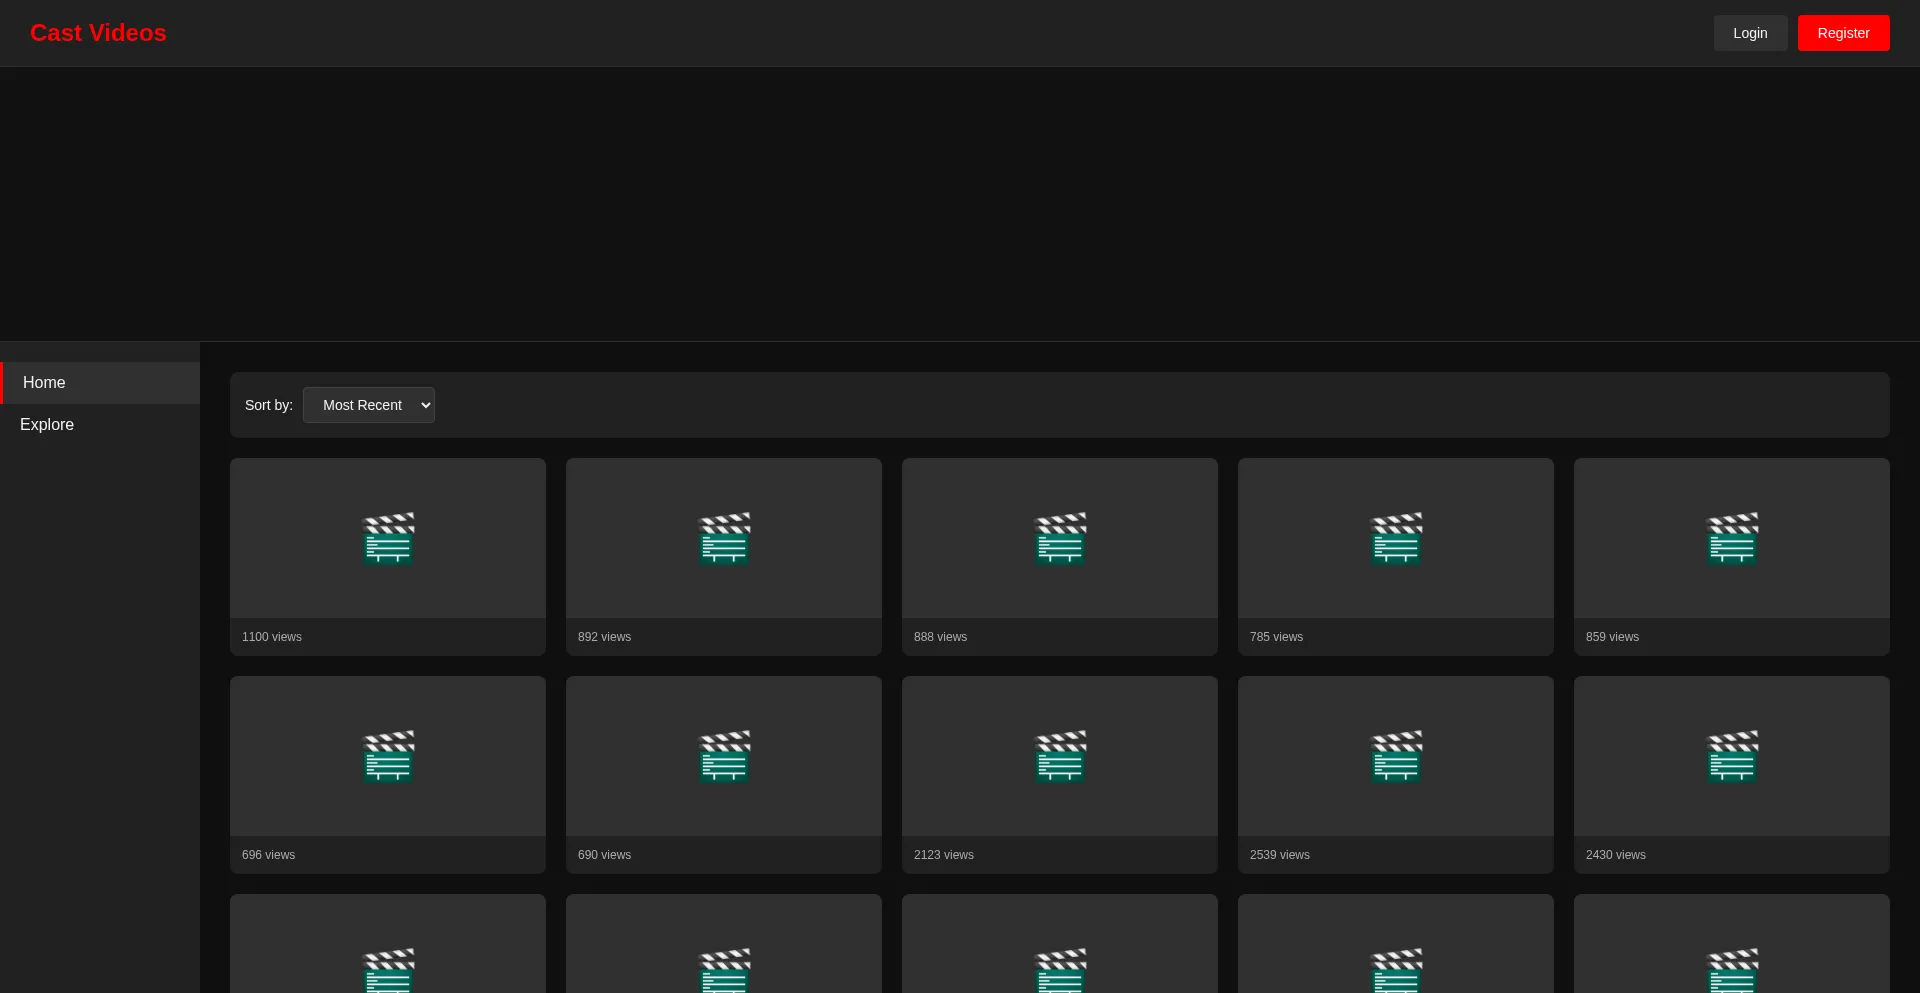Click clapperboard icon of 2430 views video
The width and height of the screenshot is (1920, 993).
click(x=1732, y=757)
